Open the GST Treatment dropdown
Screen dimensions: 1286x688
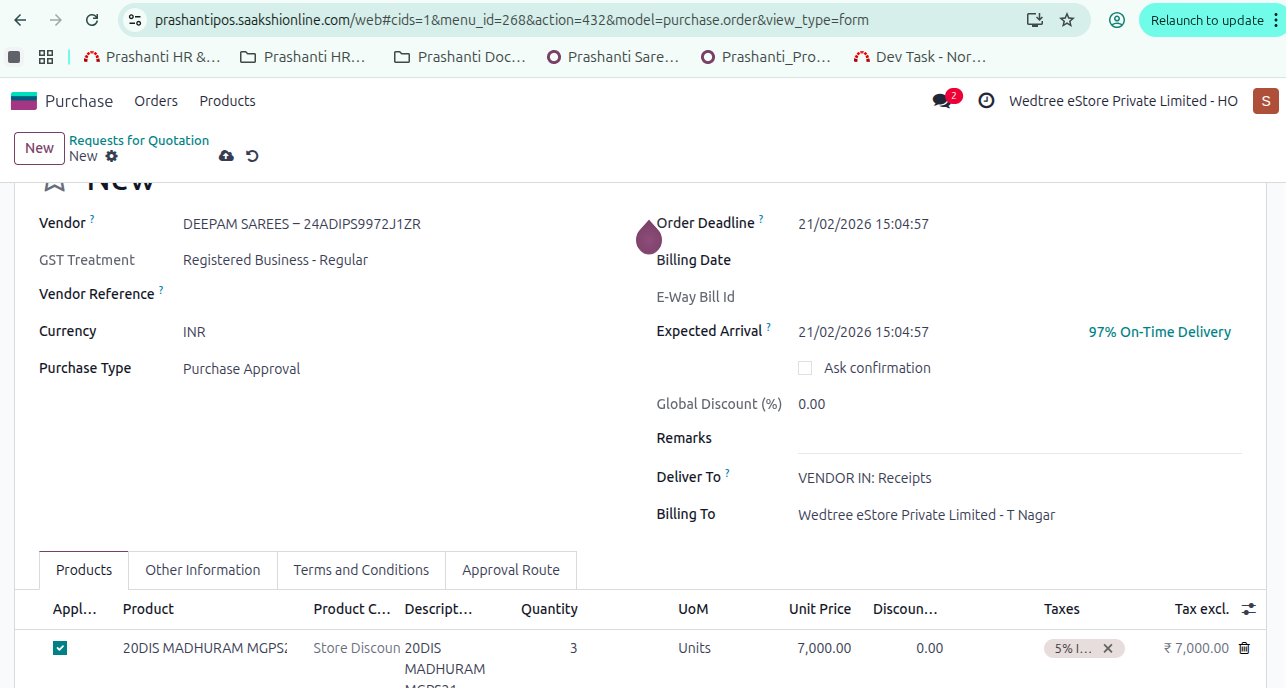pyautogui.click(x=400, y=260)
